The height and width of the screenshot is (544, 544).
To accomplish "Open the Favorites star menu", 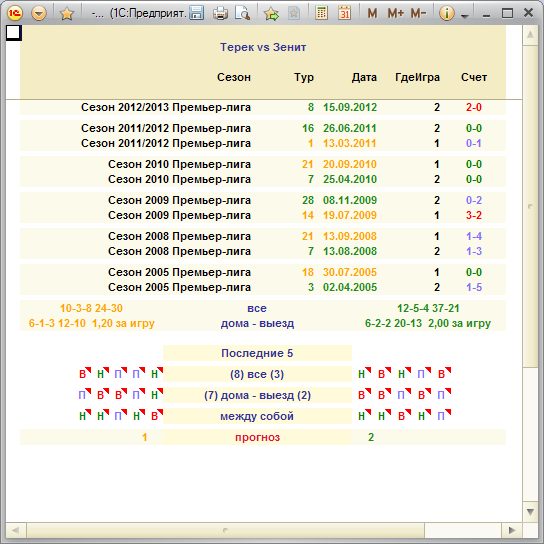I will 67,14.
